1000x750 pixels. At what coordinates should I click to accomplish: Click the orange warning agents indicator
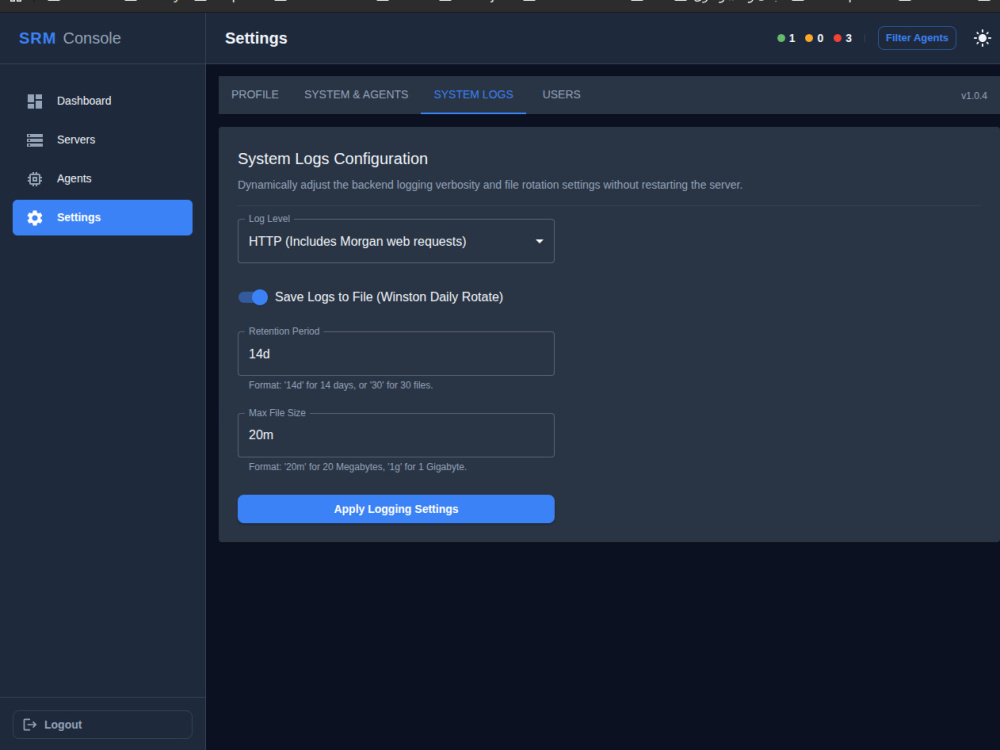pyautogui.click(x=814, y=38)
